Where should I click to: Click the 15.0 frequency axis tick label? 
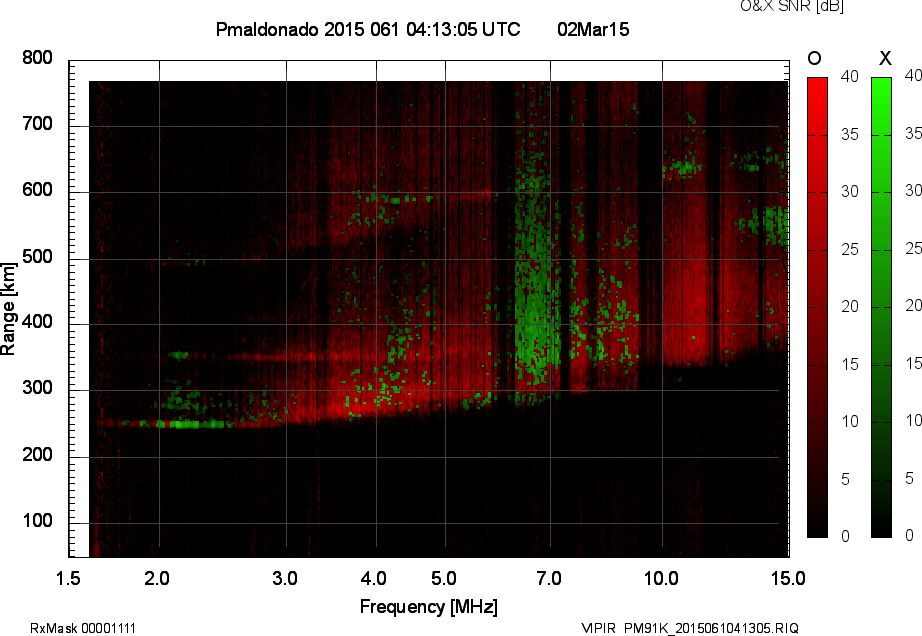point(788,578)
